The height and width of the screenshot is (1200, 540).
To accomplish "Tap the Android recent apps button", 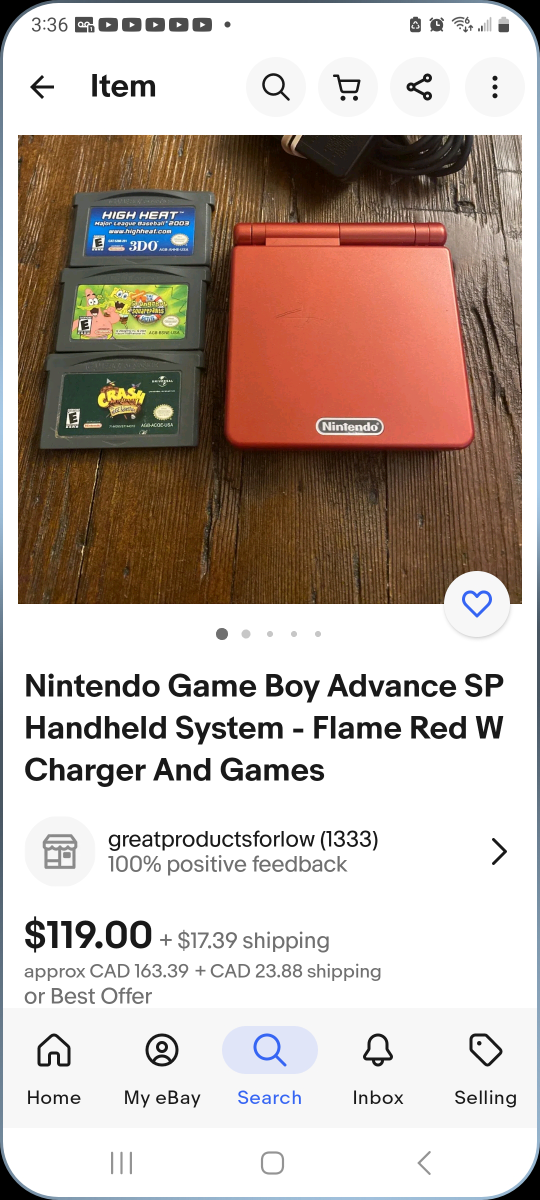I will (x=121, y=1162).
